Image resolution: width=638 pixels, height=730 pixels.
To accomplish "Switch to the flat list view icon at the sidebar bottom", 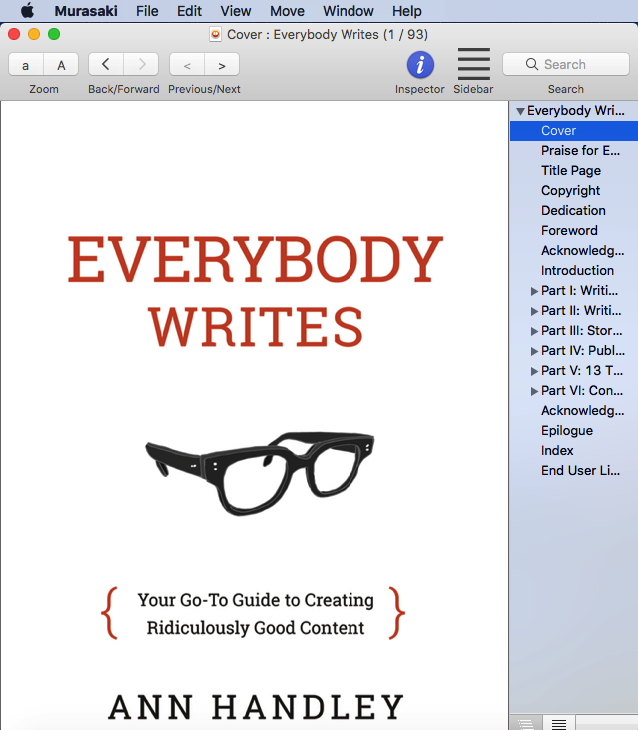I will (559, 723).
